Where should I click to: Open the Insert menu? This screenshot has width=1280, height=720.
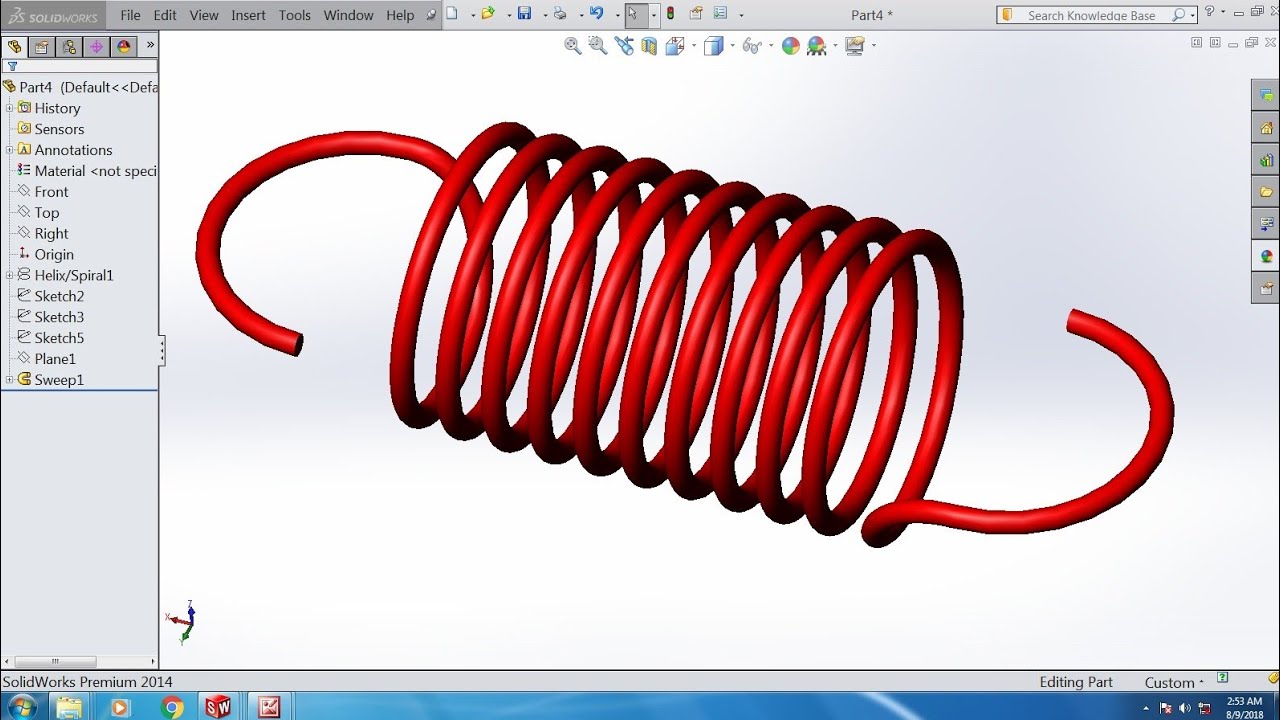(248, 15)
